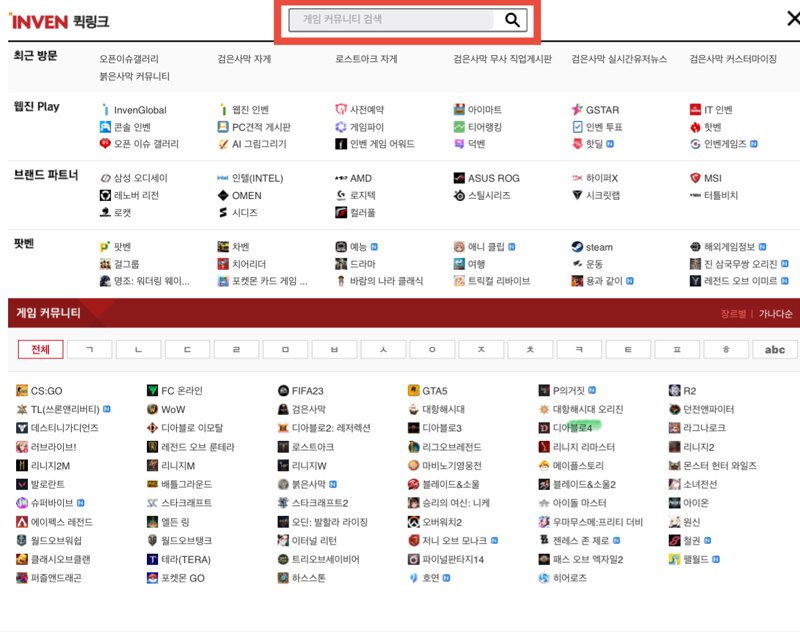Click the FIFA23 game icon
The width and height of the screenshot is (800, 632).
(x=283, y=391)
